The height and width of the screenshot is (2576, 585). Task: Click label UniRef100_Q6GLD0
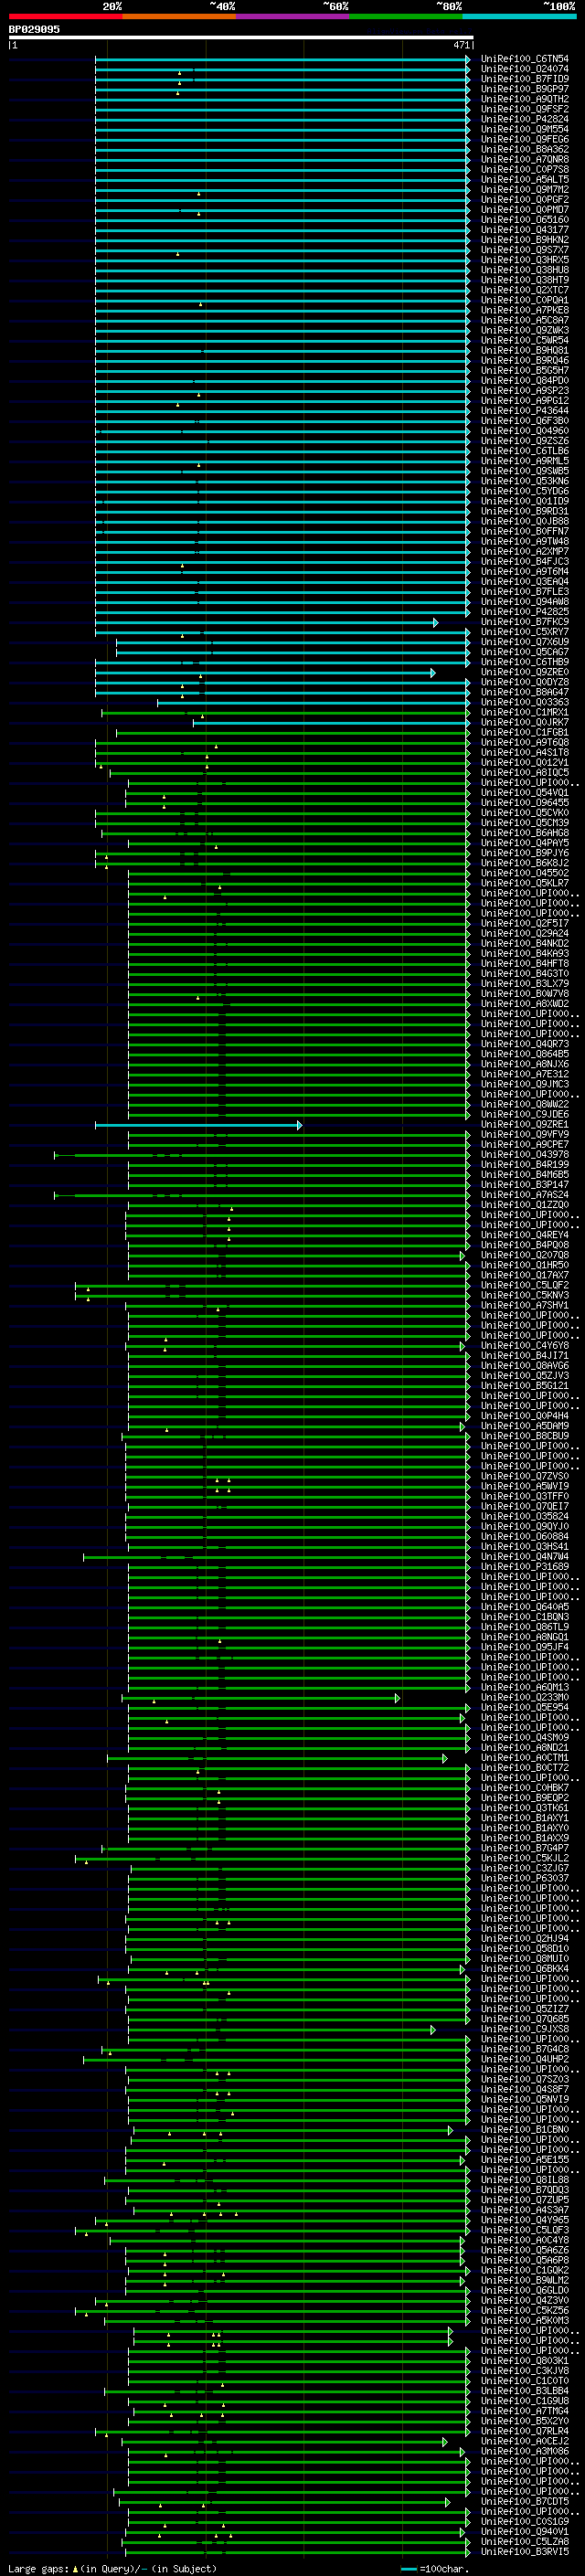pyautogui.click(x=525, y=2290)
